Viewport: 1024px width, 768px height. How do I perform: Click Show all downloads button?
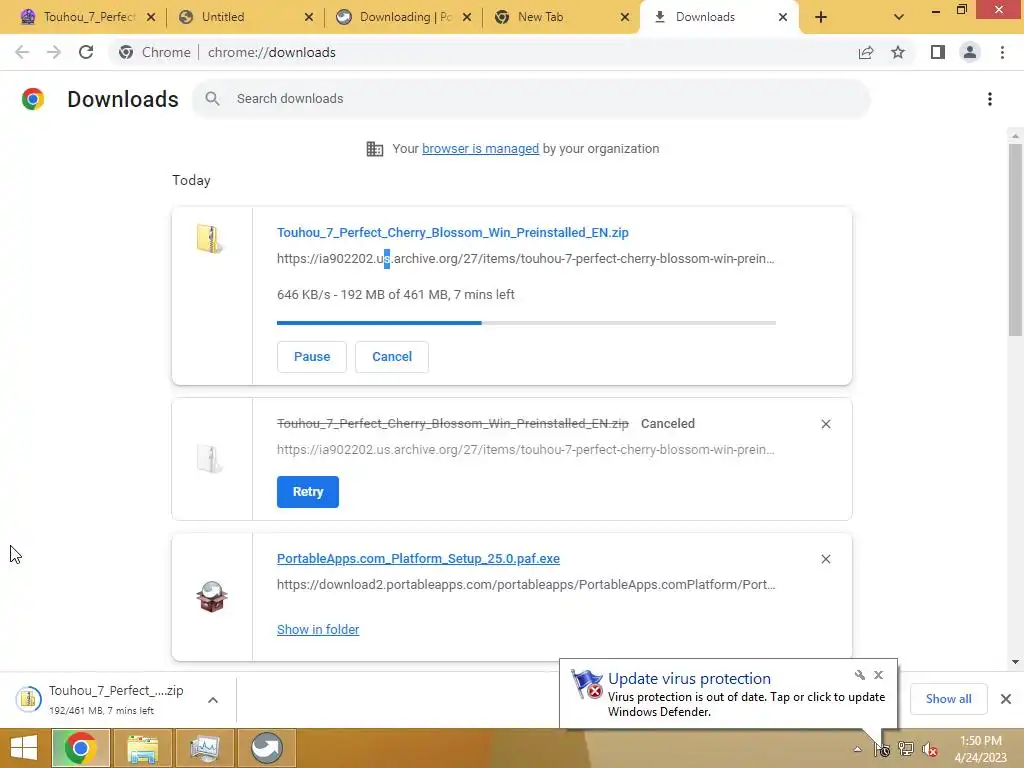[948, 699]
